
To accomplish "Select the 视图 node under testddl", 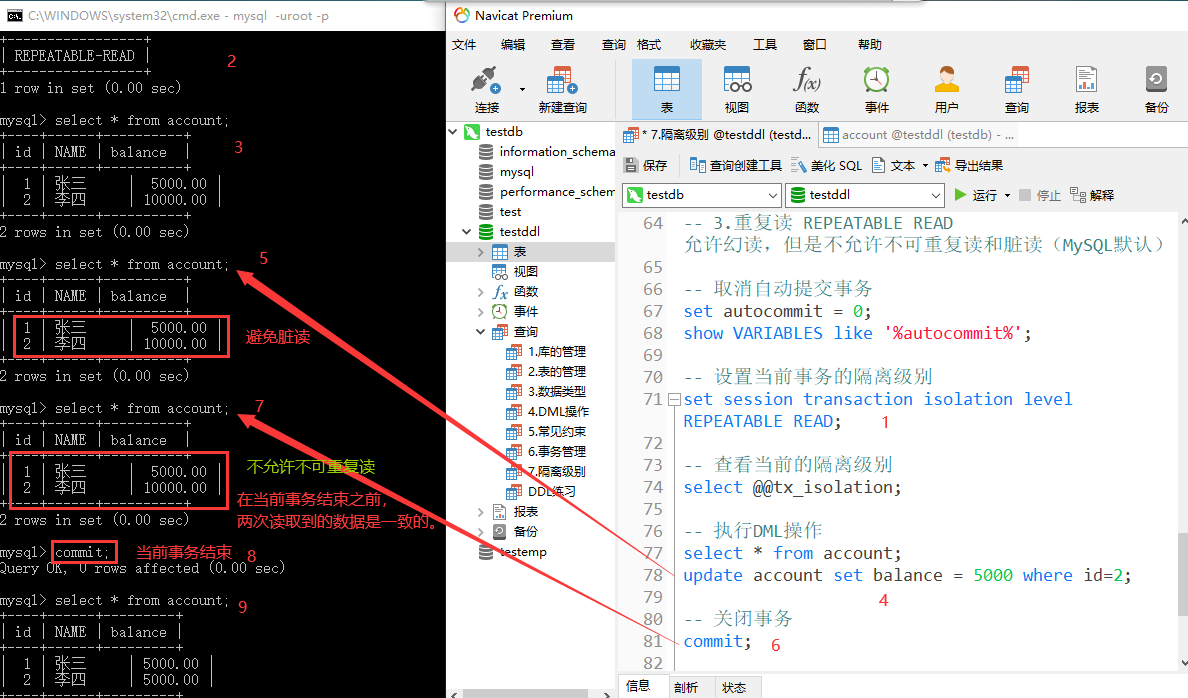I will click(x=516, y=271).
